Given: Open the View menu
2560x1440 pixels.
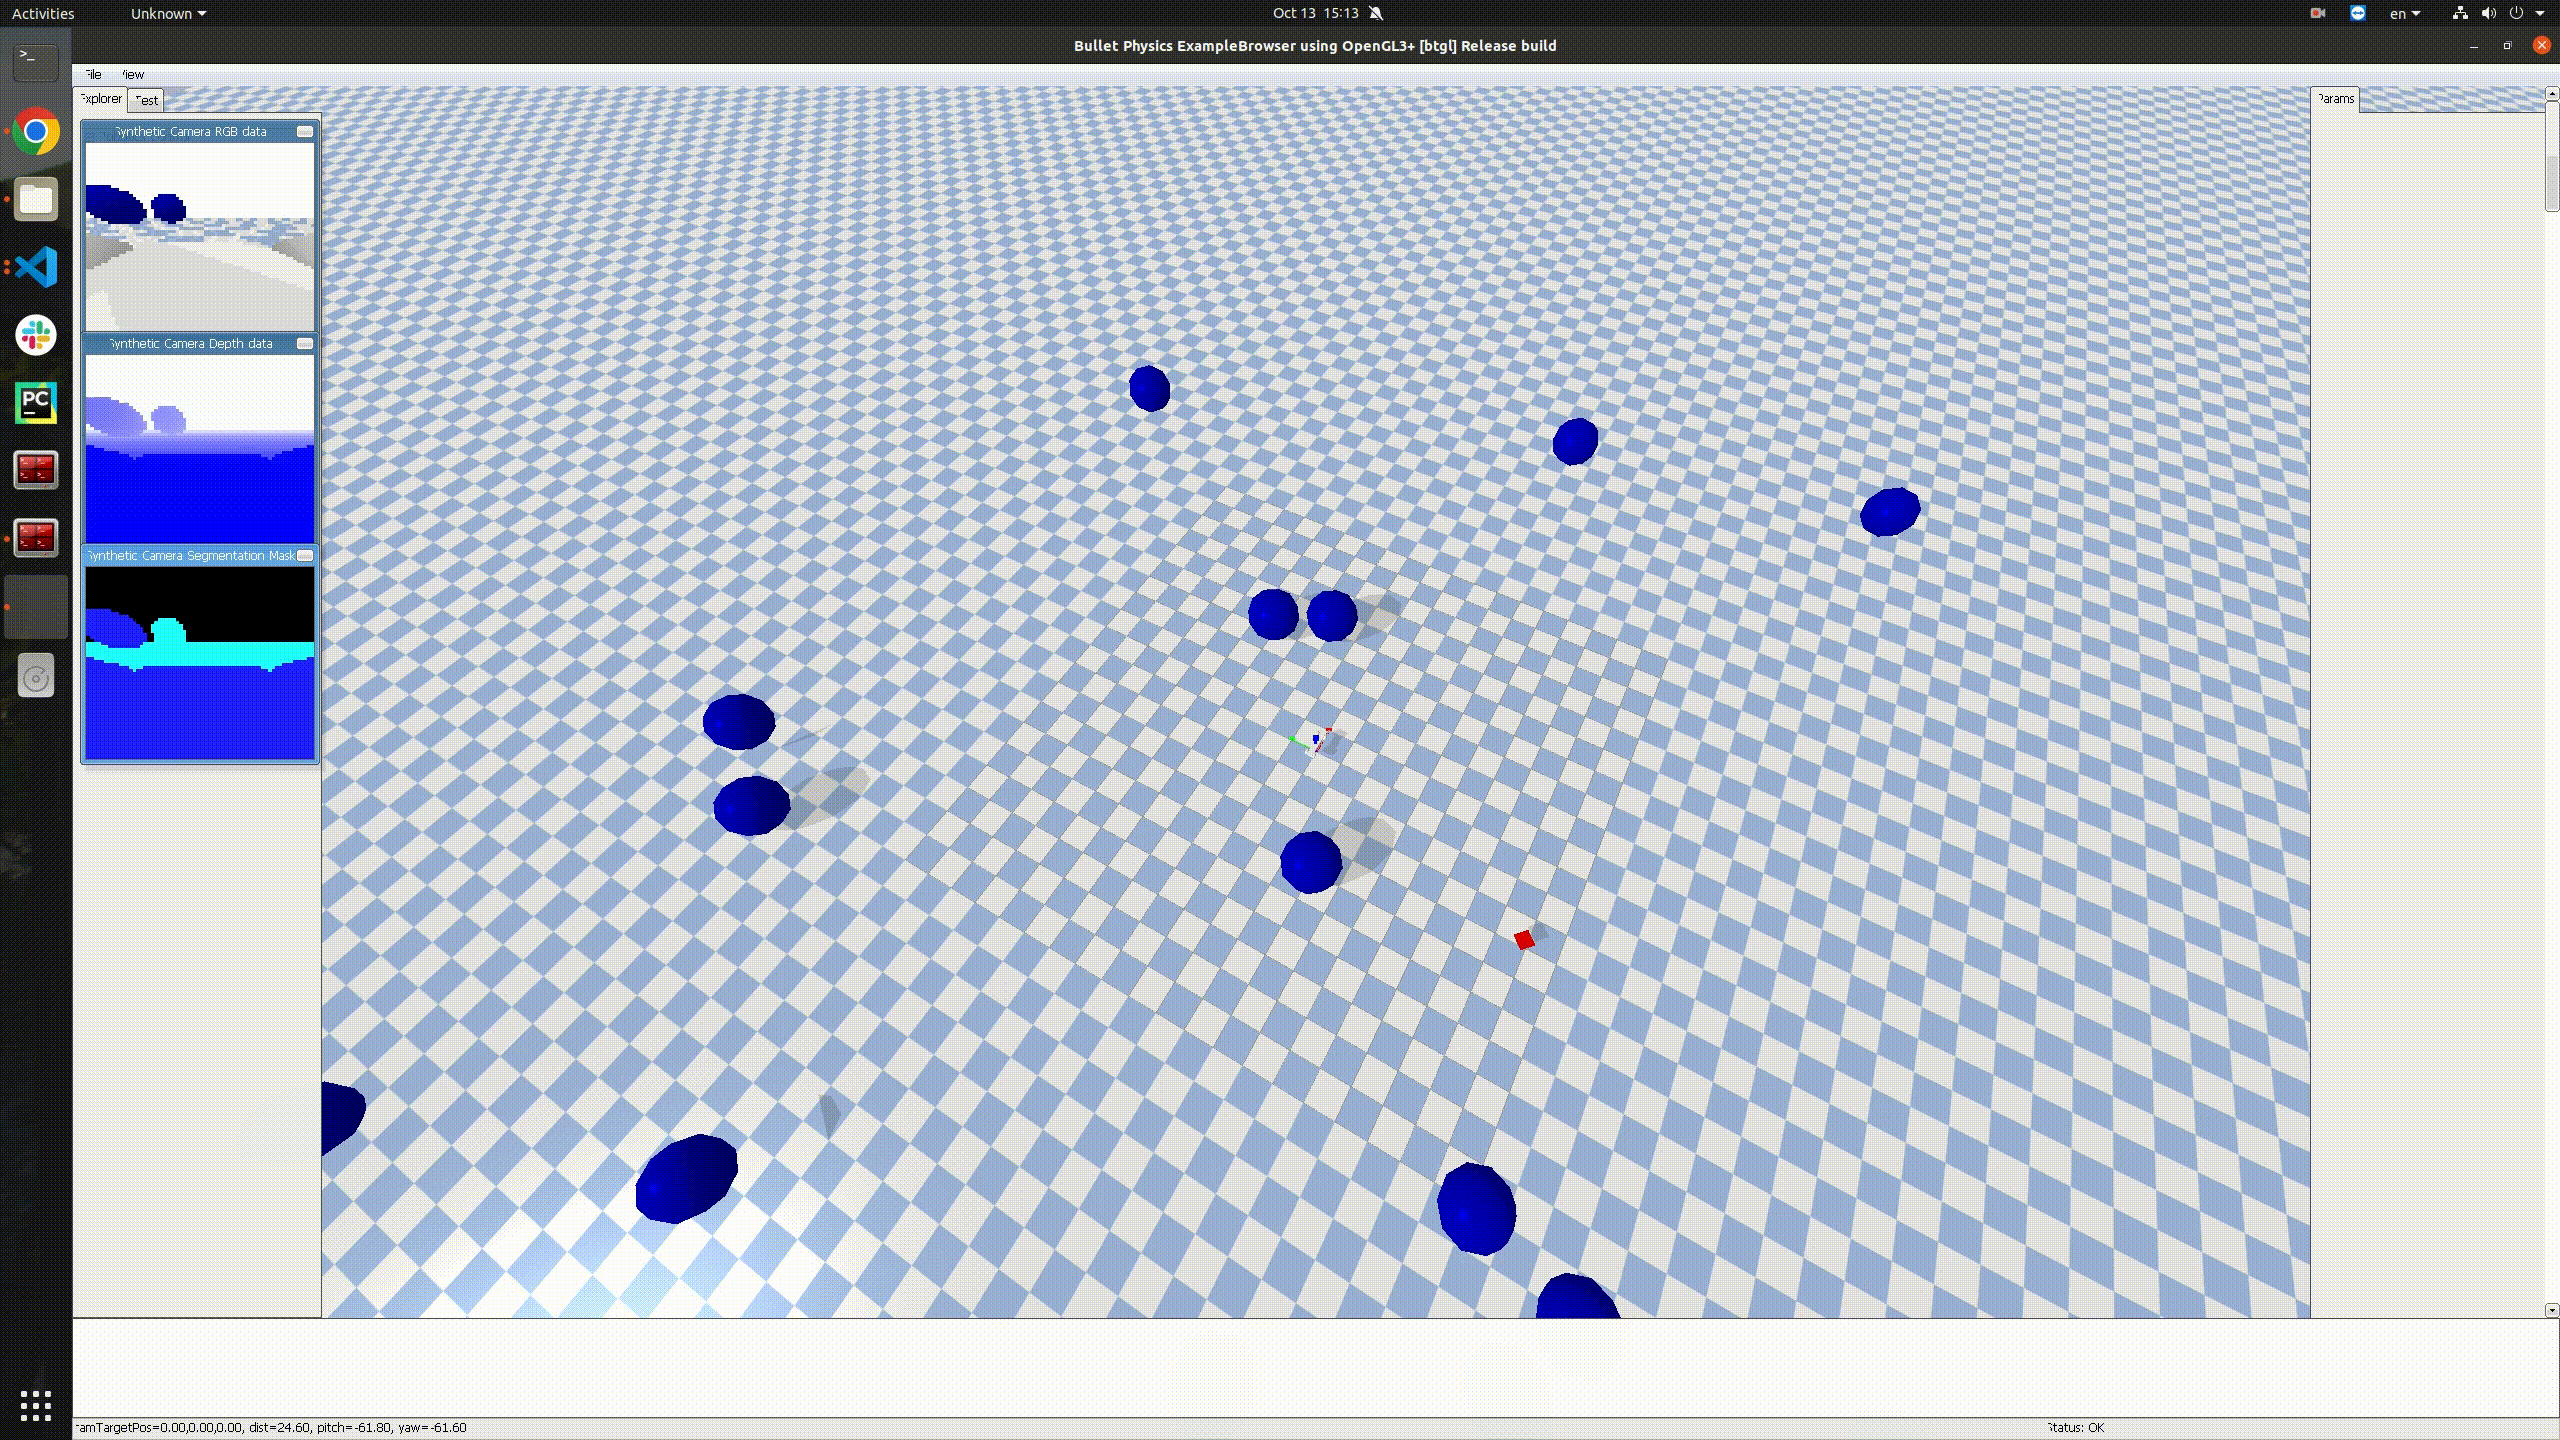Looking at the screenshot, I should pos(132,74).
